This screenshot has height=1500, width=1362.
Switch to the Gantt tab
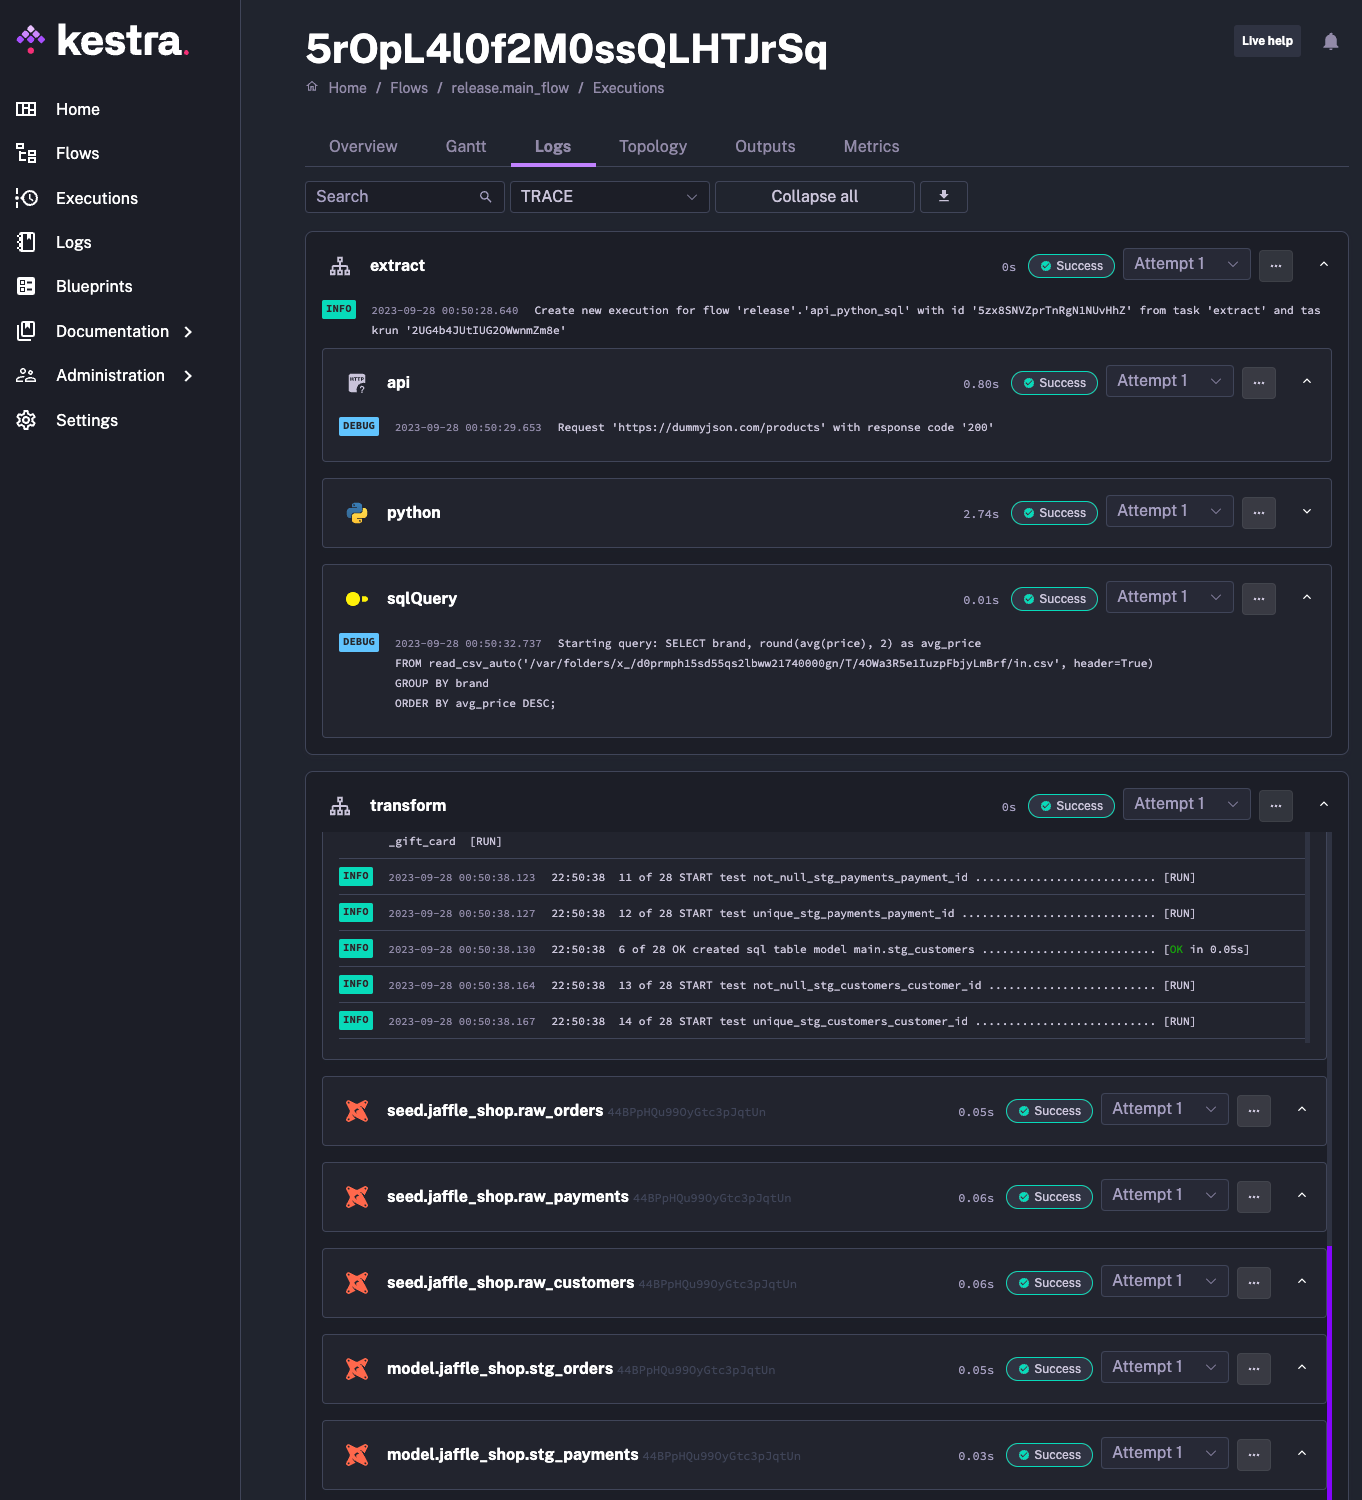click(x=465, y=146)
